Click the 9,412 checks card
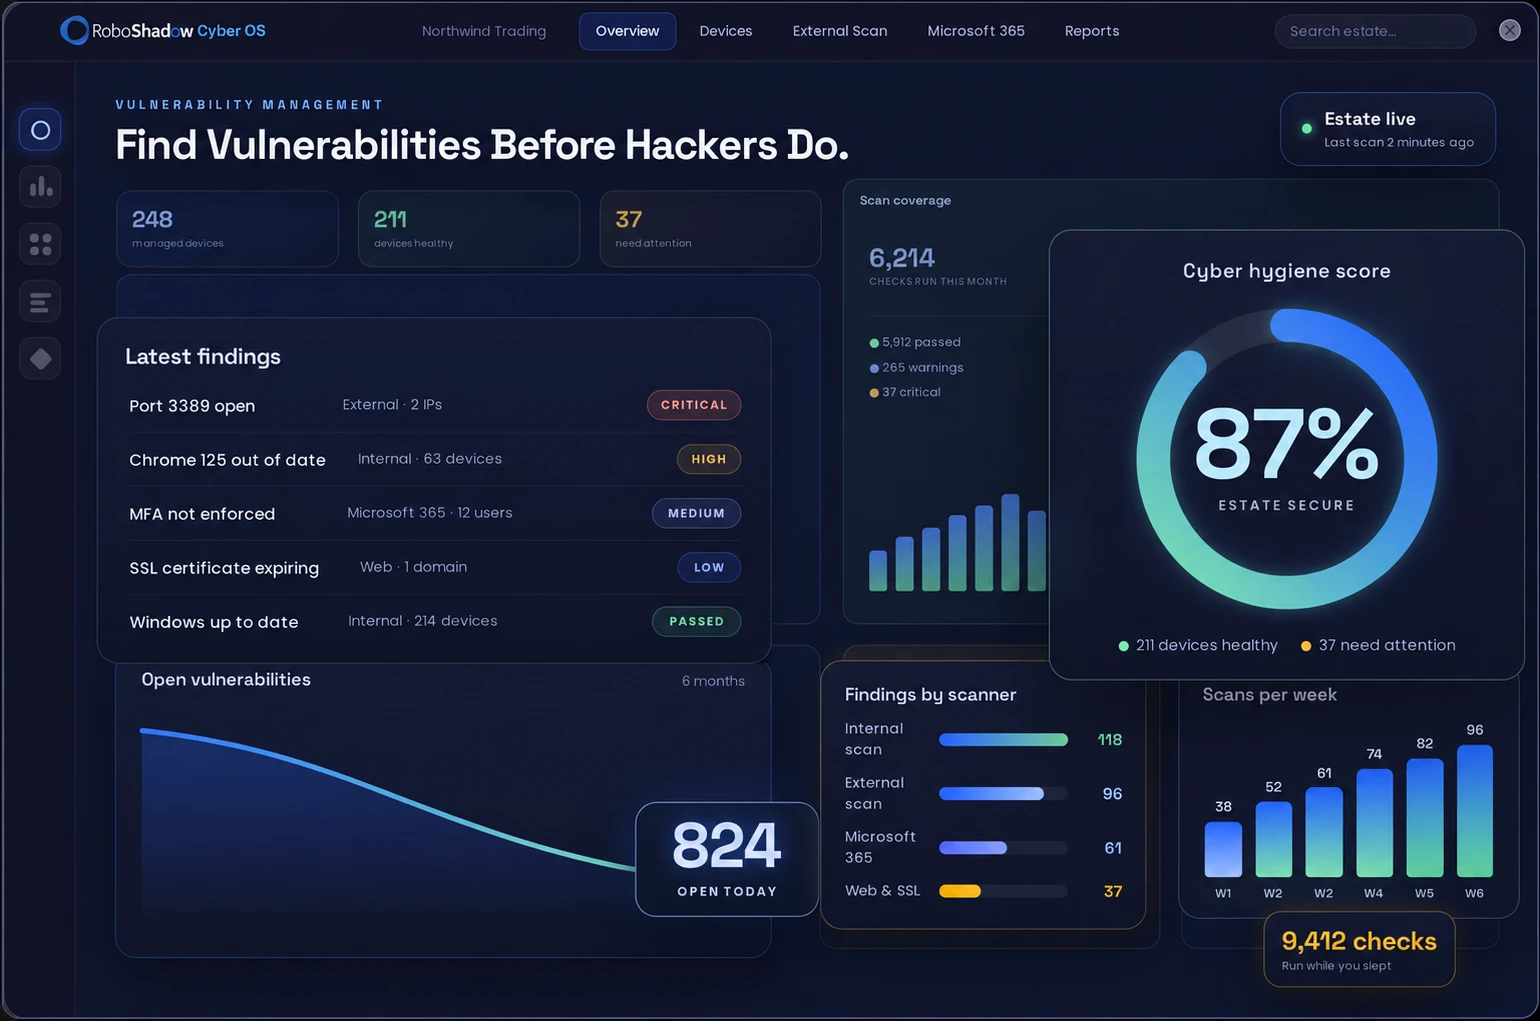This screenshot has width=1540, height=1021. click(1359, 949)
